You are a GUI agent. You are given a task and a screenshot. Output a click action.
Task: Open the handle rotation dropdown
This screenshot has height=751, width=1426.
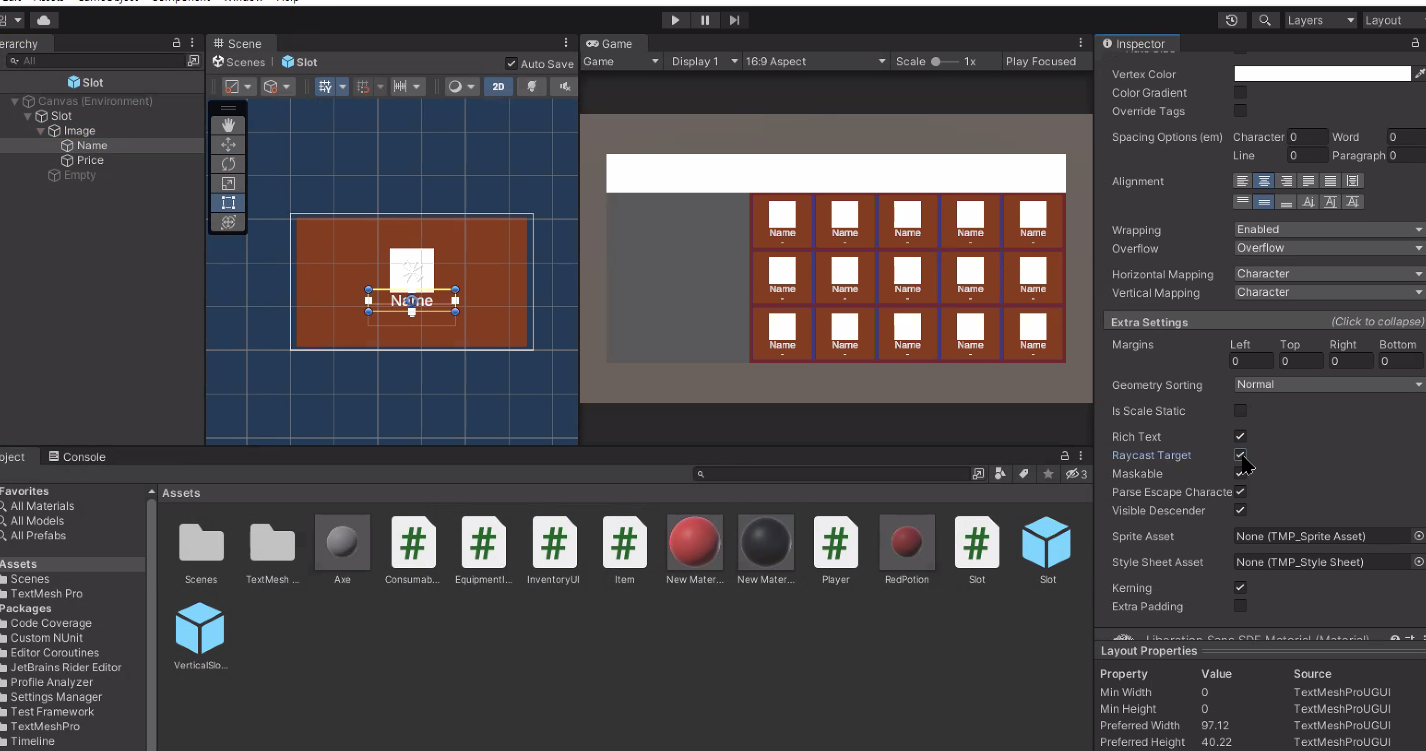(x=277, y=87)
